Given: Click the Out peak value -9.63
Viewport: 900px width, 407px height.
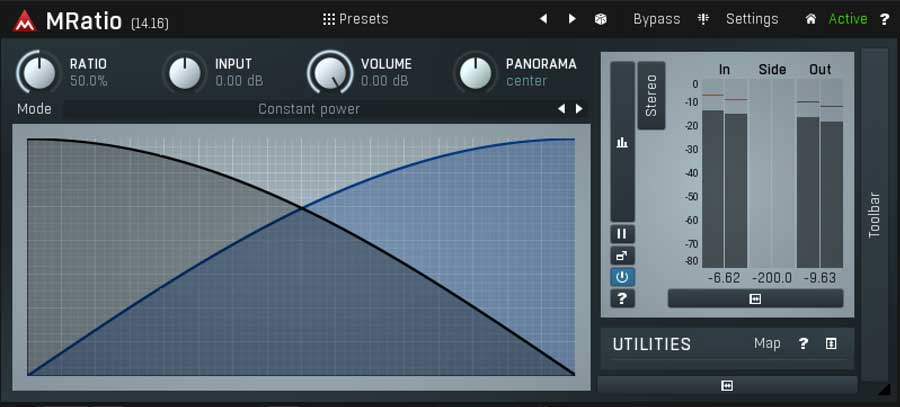Looking at the screenshot, I should tap(819, 278).
